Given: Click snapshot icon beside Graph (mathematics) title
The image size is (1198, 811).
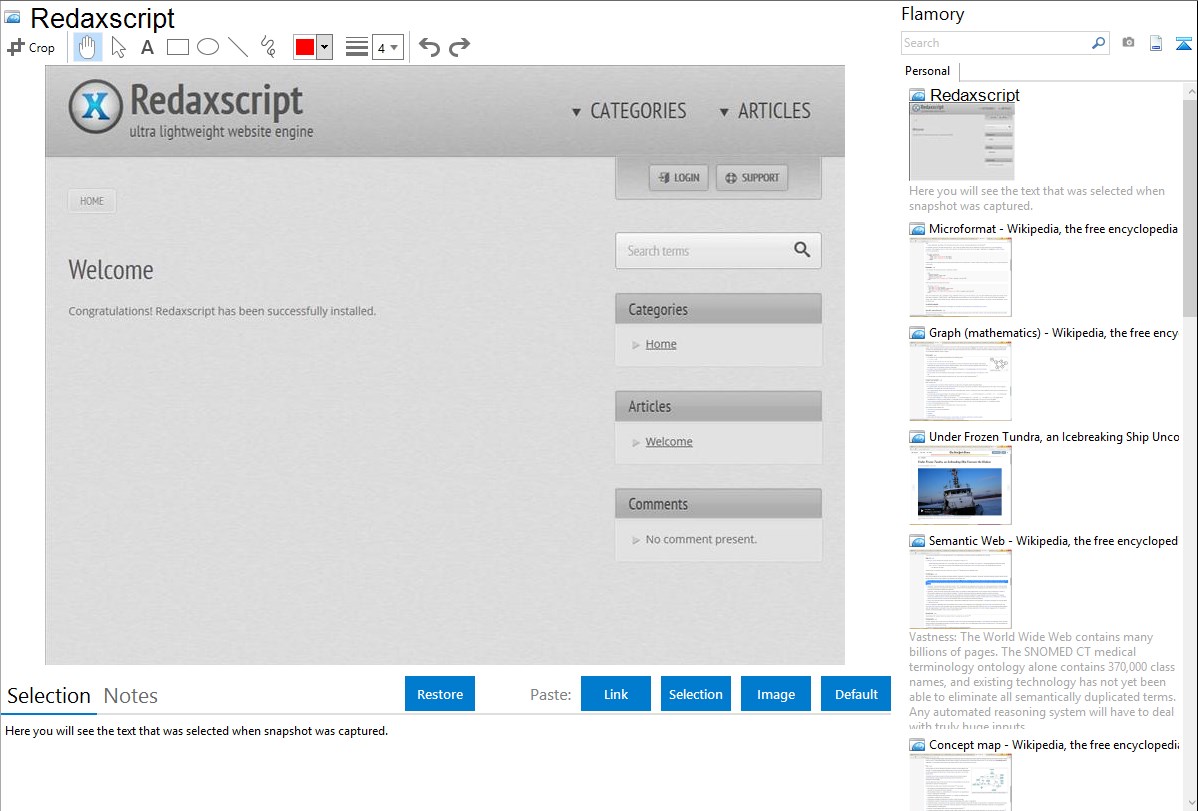Looking at the screenshot, I should (917, 333).
